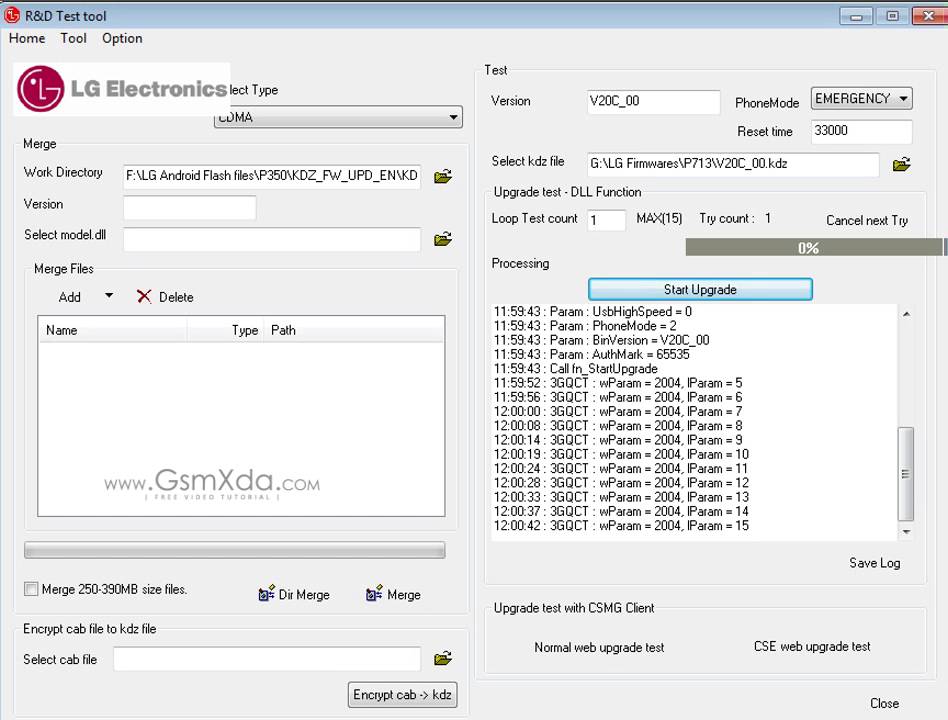
Task: Click the merge progress bar
Action: click(235, 550)
